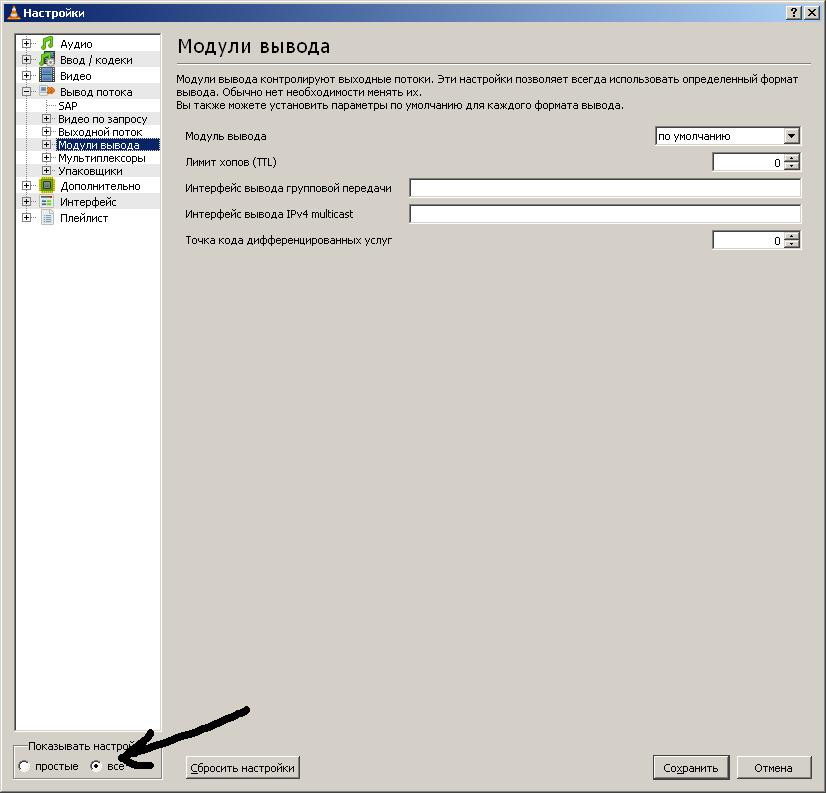
Task: Click the Плейлист document icon
Action: (x=47, y=218)
